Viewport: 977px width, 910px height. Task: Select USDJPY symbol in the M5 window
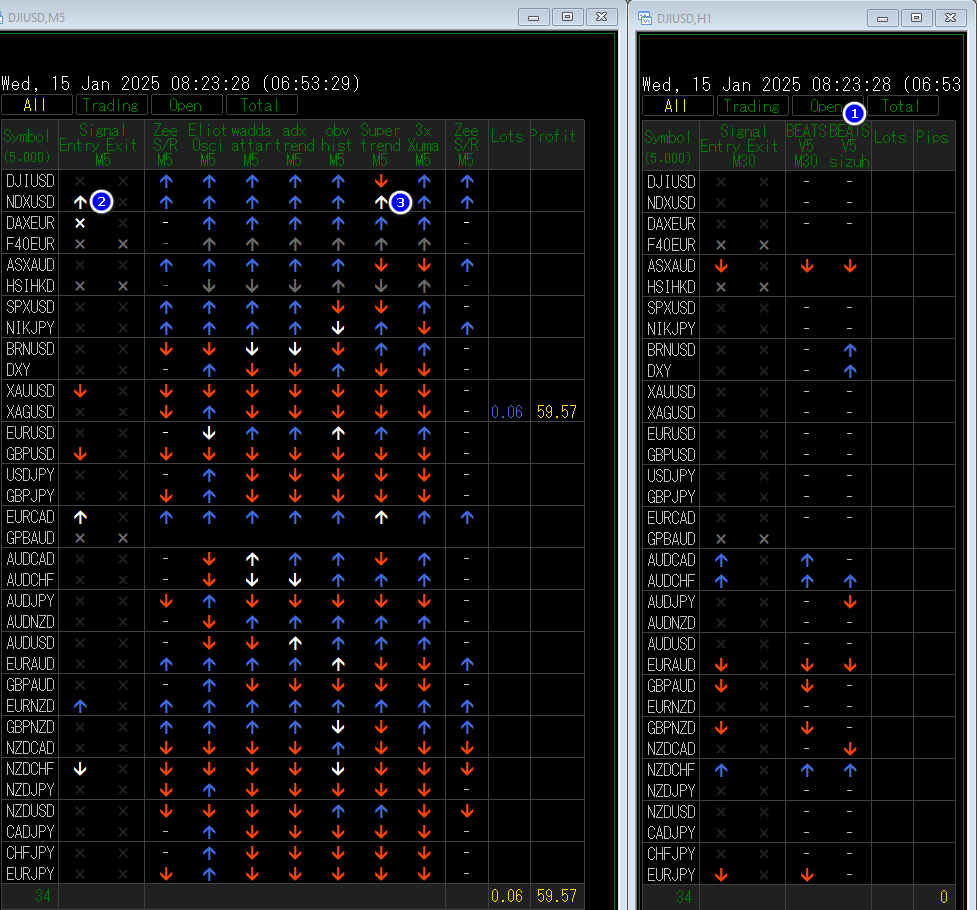tap(30, 475)
